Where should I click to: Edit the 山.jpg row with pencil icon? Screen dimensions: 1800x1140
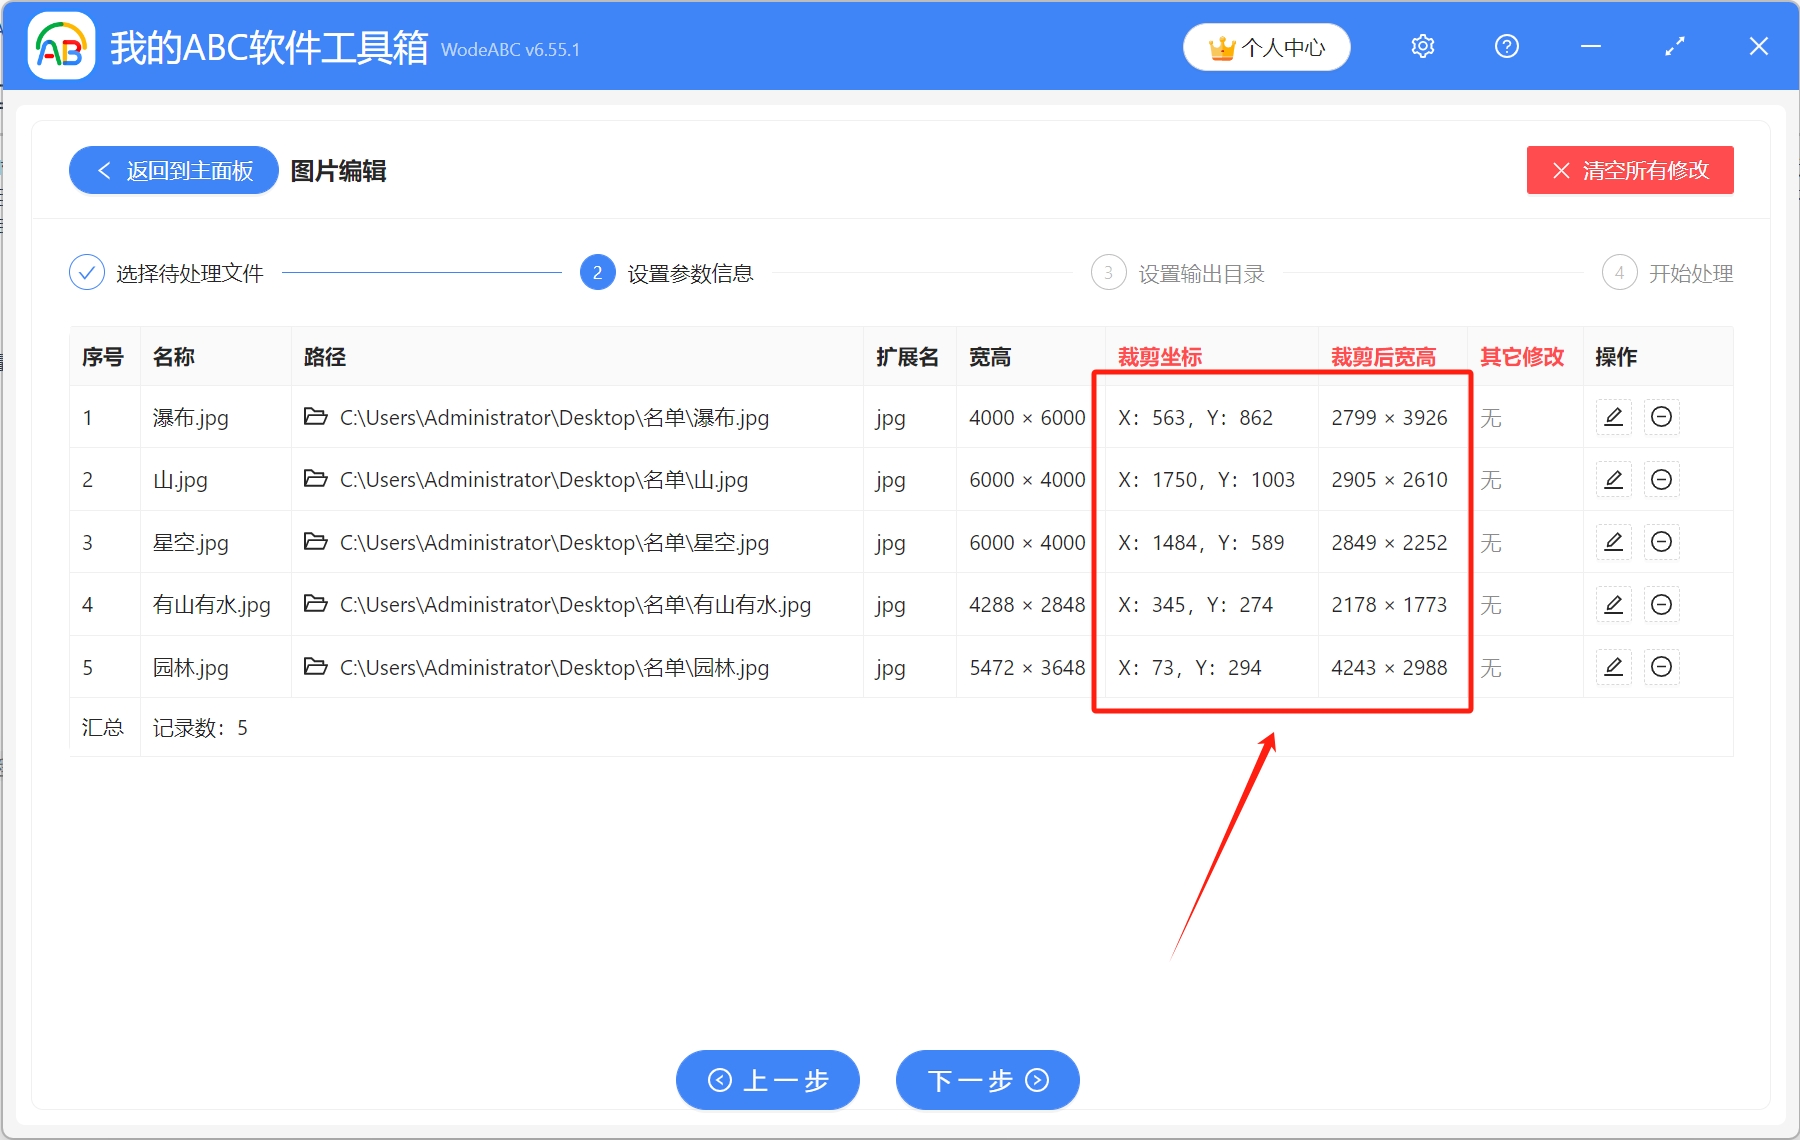[1614, 480]
